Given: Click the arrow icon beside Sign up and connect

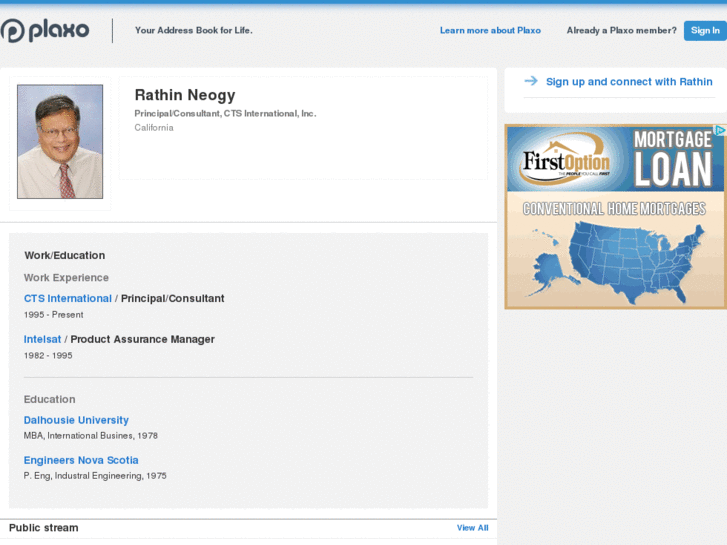Looking at the screenshot, I should pos(531,81).
